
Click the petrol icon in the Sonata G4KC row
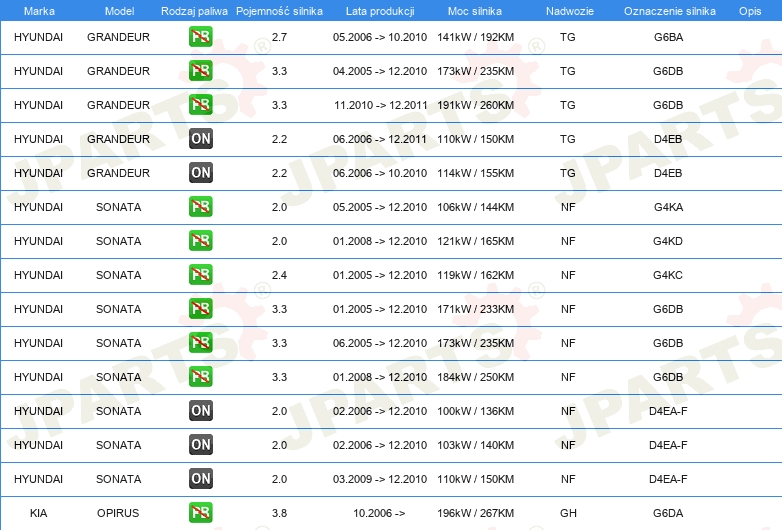[200, 274]
